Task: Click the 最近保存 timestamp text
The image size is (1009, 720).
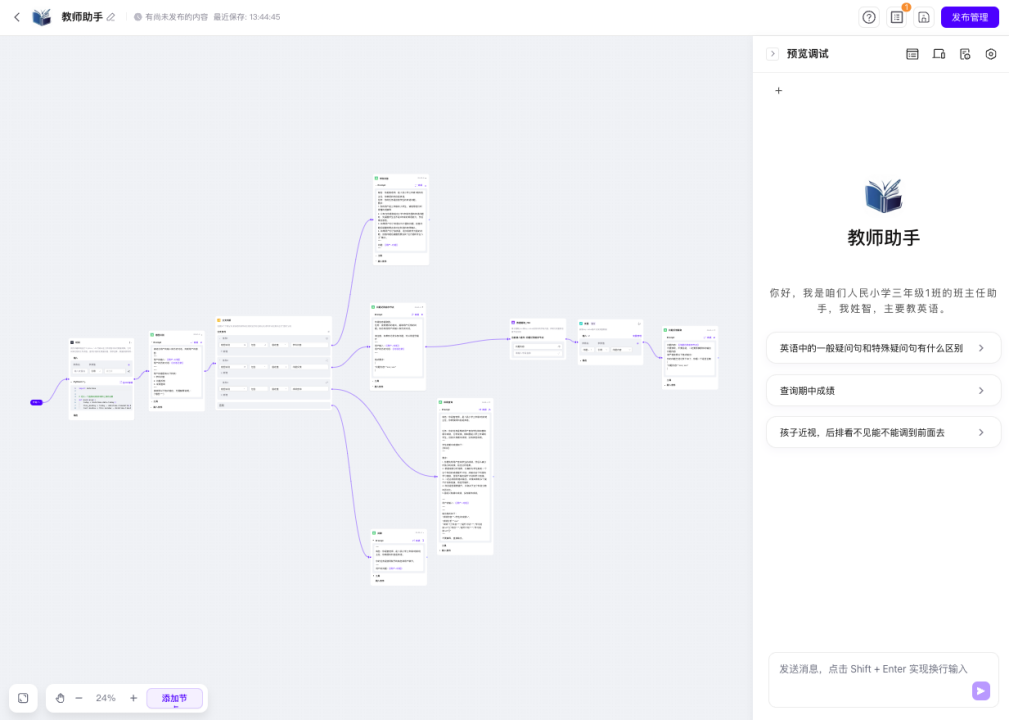Action: 246,17
